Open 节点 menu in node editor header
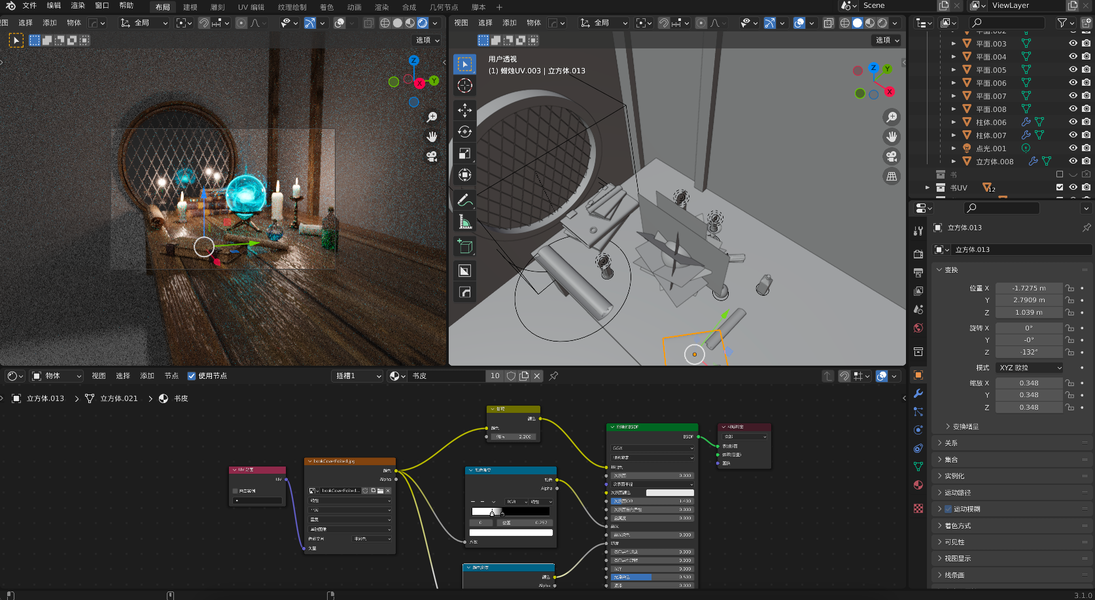 [x=171, y=376]
